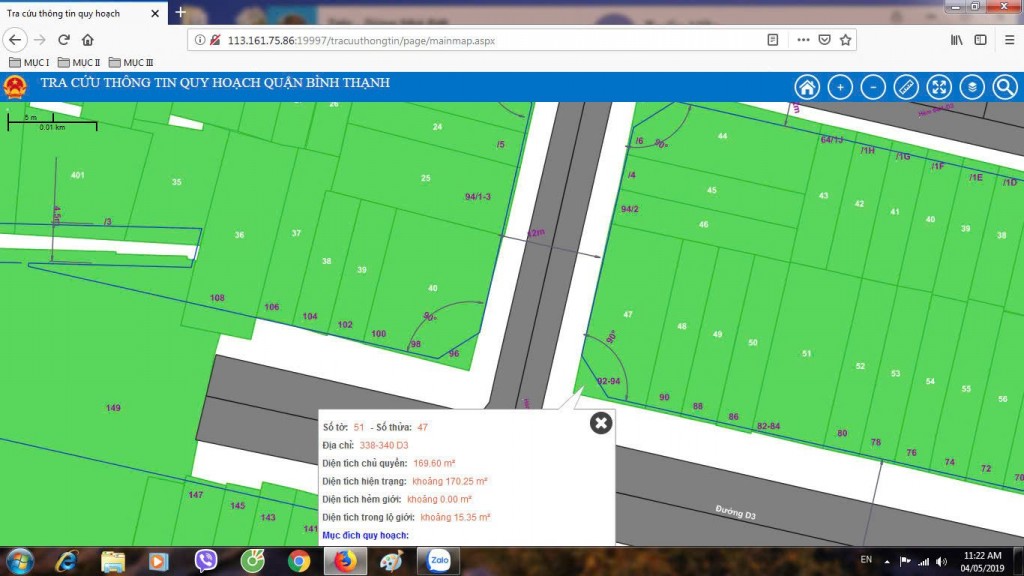
Task: Click area value 169.60 m²
Action: click(434, 463)
